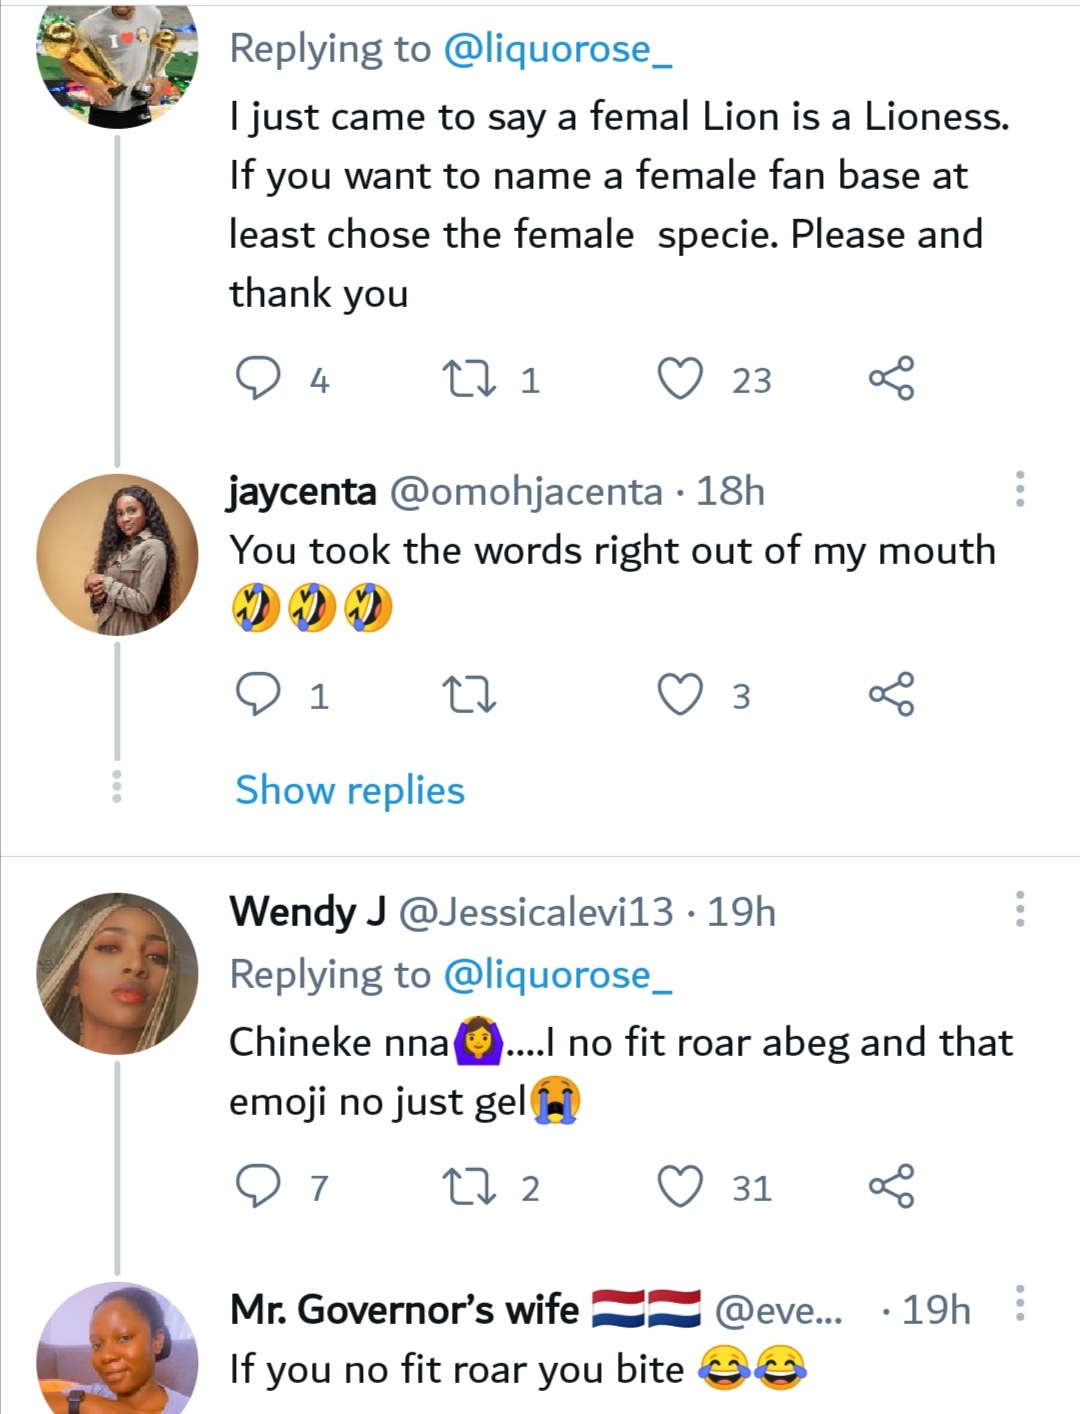Like Wendy J's tweet
This screenshot has height=1414, width=1080.
[x=680, y=1187]
